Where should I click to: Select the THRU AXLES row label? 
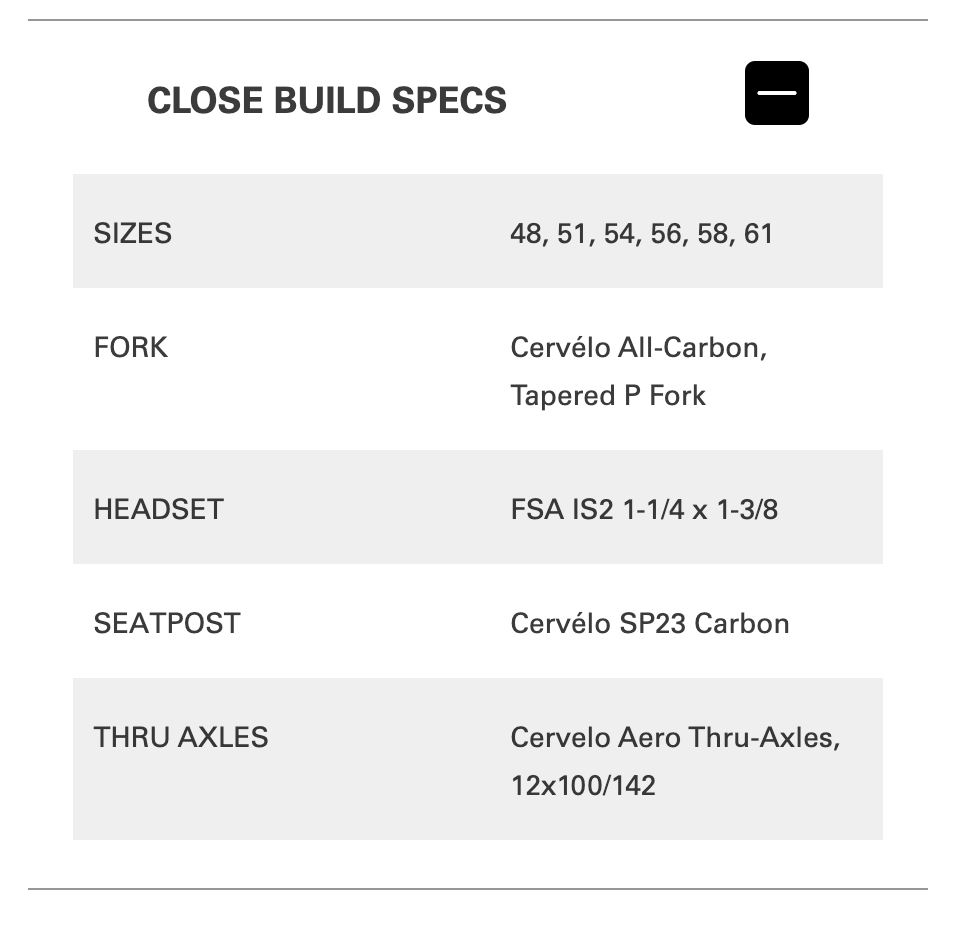coord(181,737)
